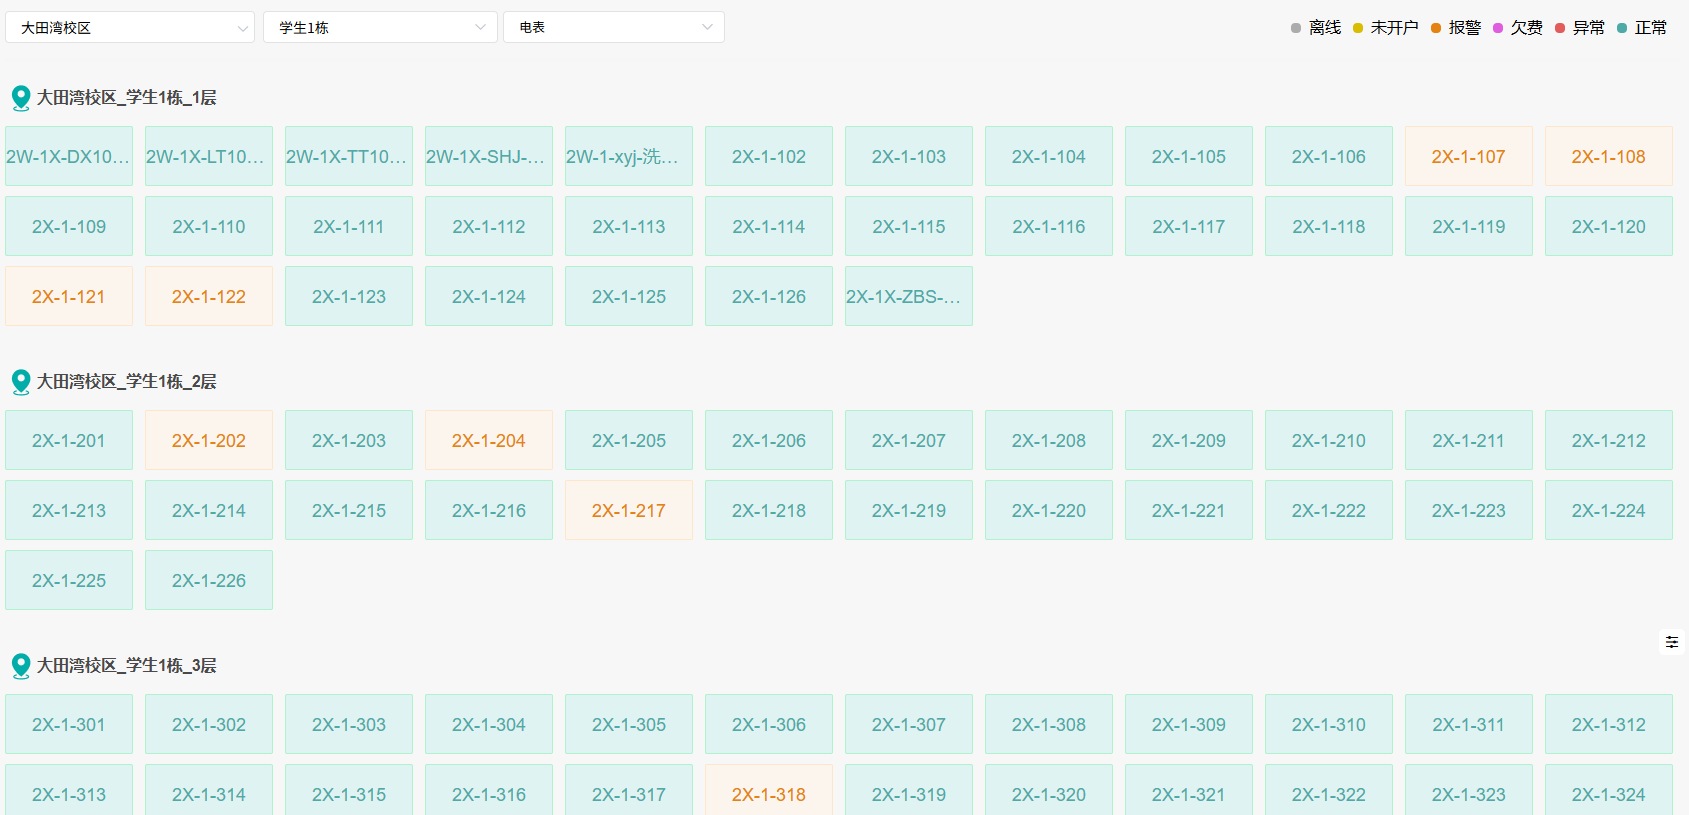Select room 2X-1-107 alarm tile
The image size is (1689, 815).
tap(1468, 157)
